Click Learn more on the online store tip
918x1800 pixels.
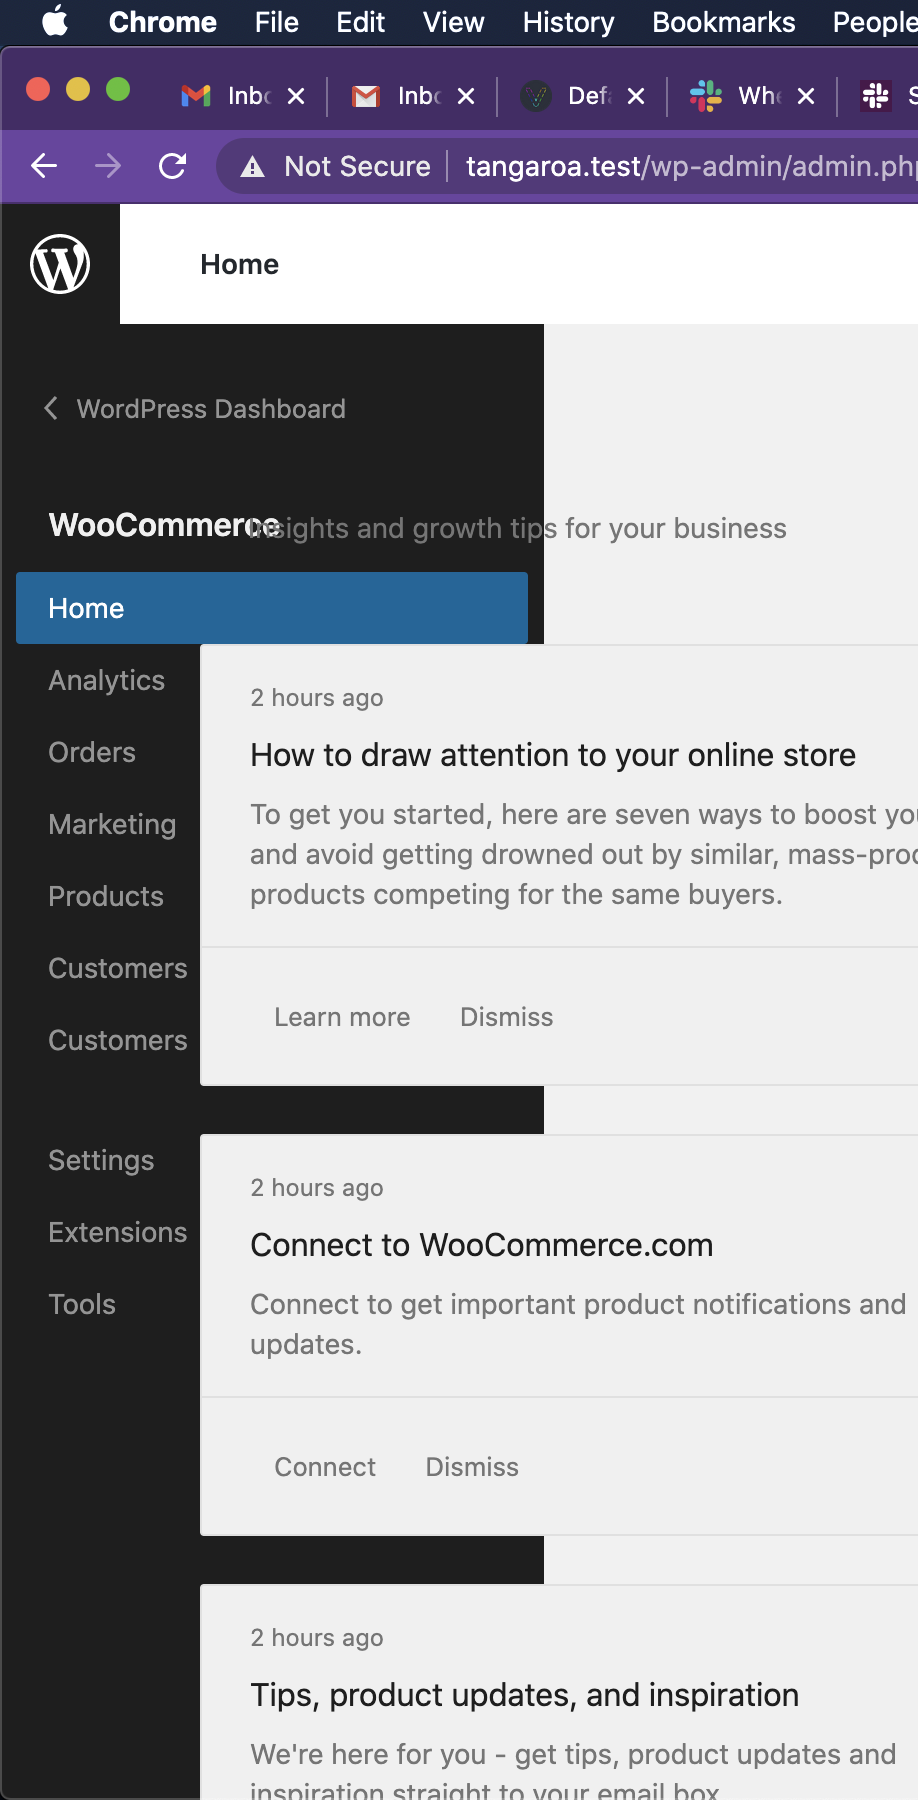click(x=342, y=1017)
